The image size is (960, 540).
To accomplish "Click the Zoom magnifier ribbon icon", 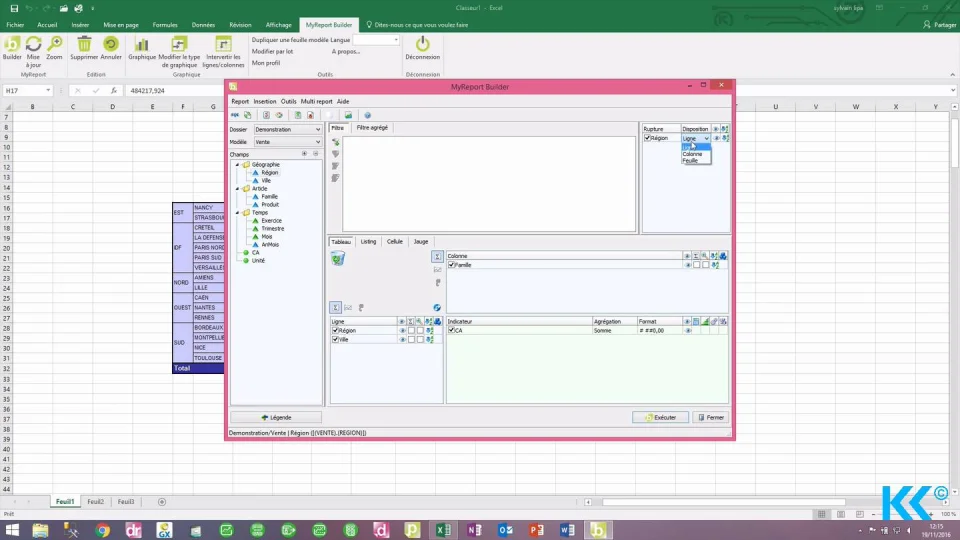I will point(54,44).
